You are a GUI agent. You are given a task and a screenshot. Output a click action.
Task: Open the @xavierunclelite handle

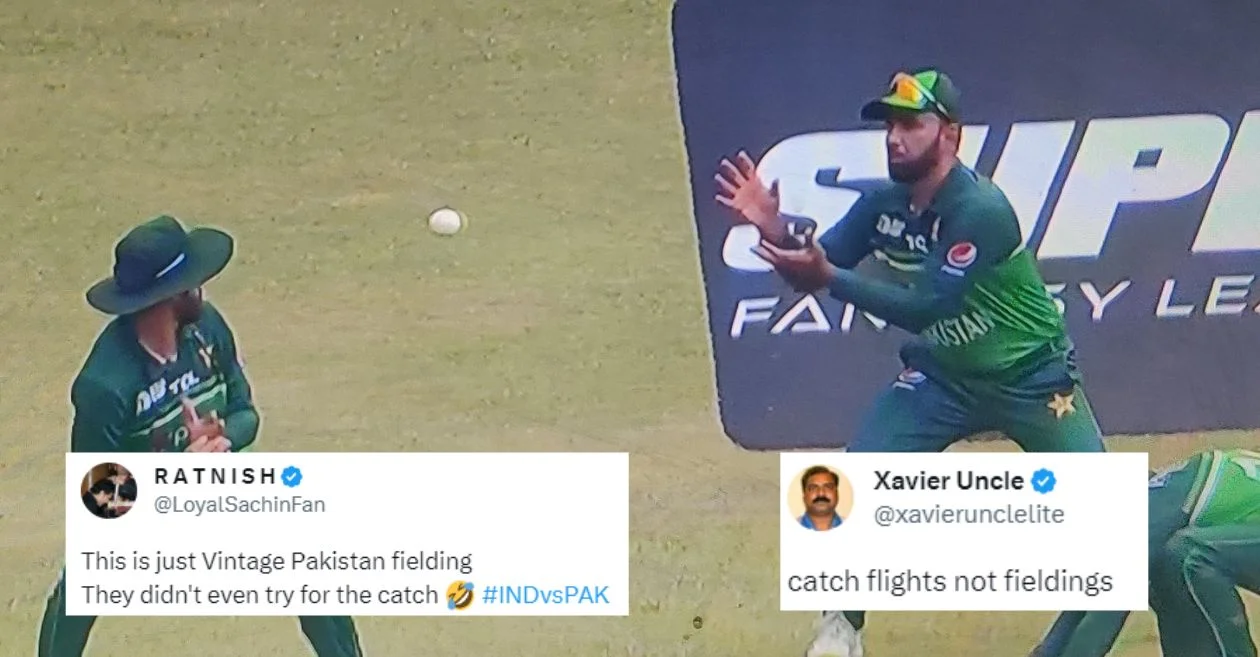click(969, 514)
